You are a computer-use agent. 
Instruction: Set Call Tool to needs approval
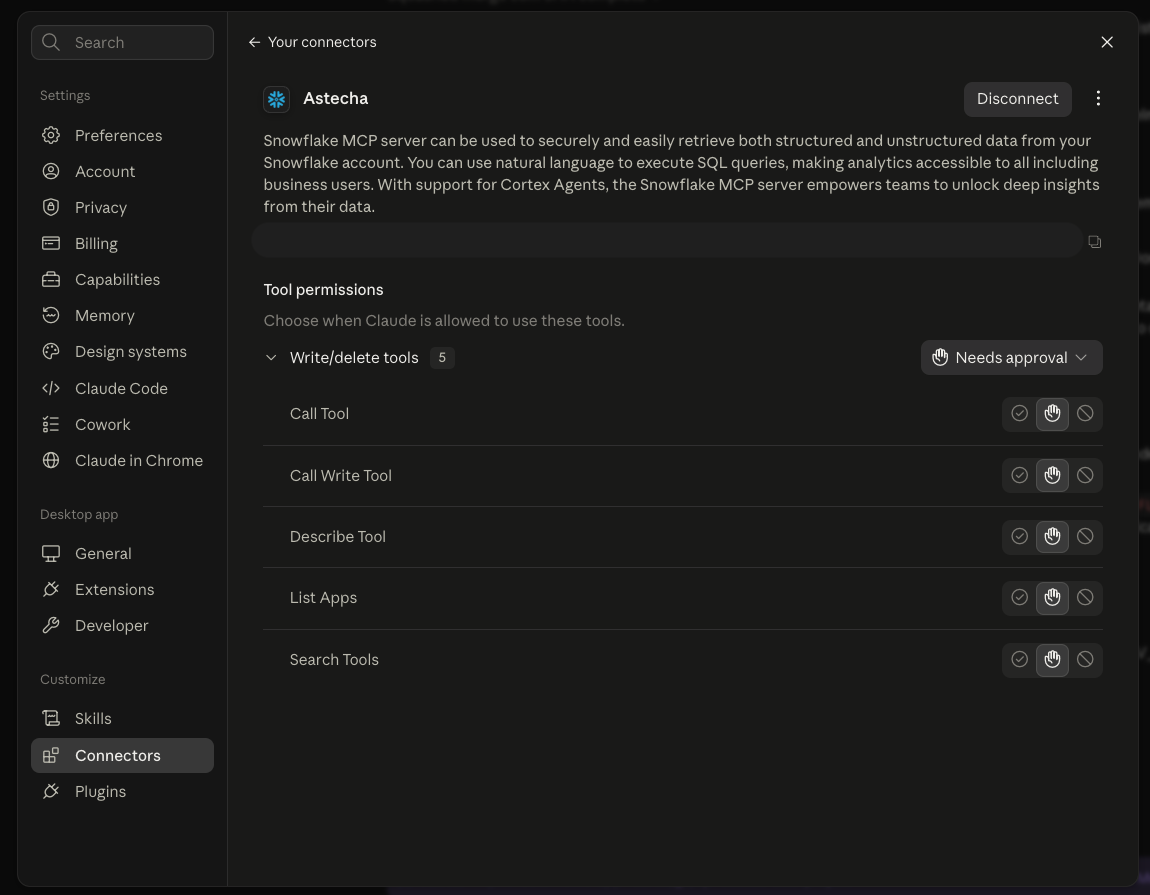tap(1052, 413)
